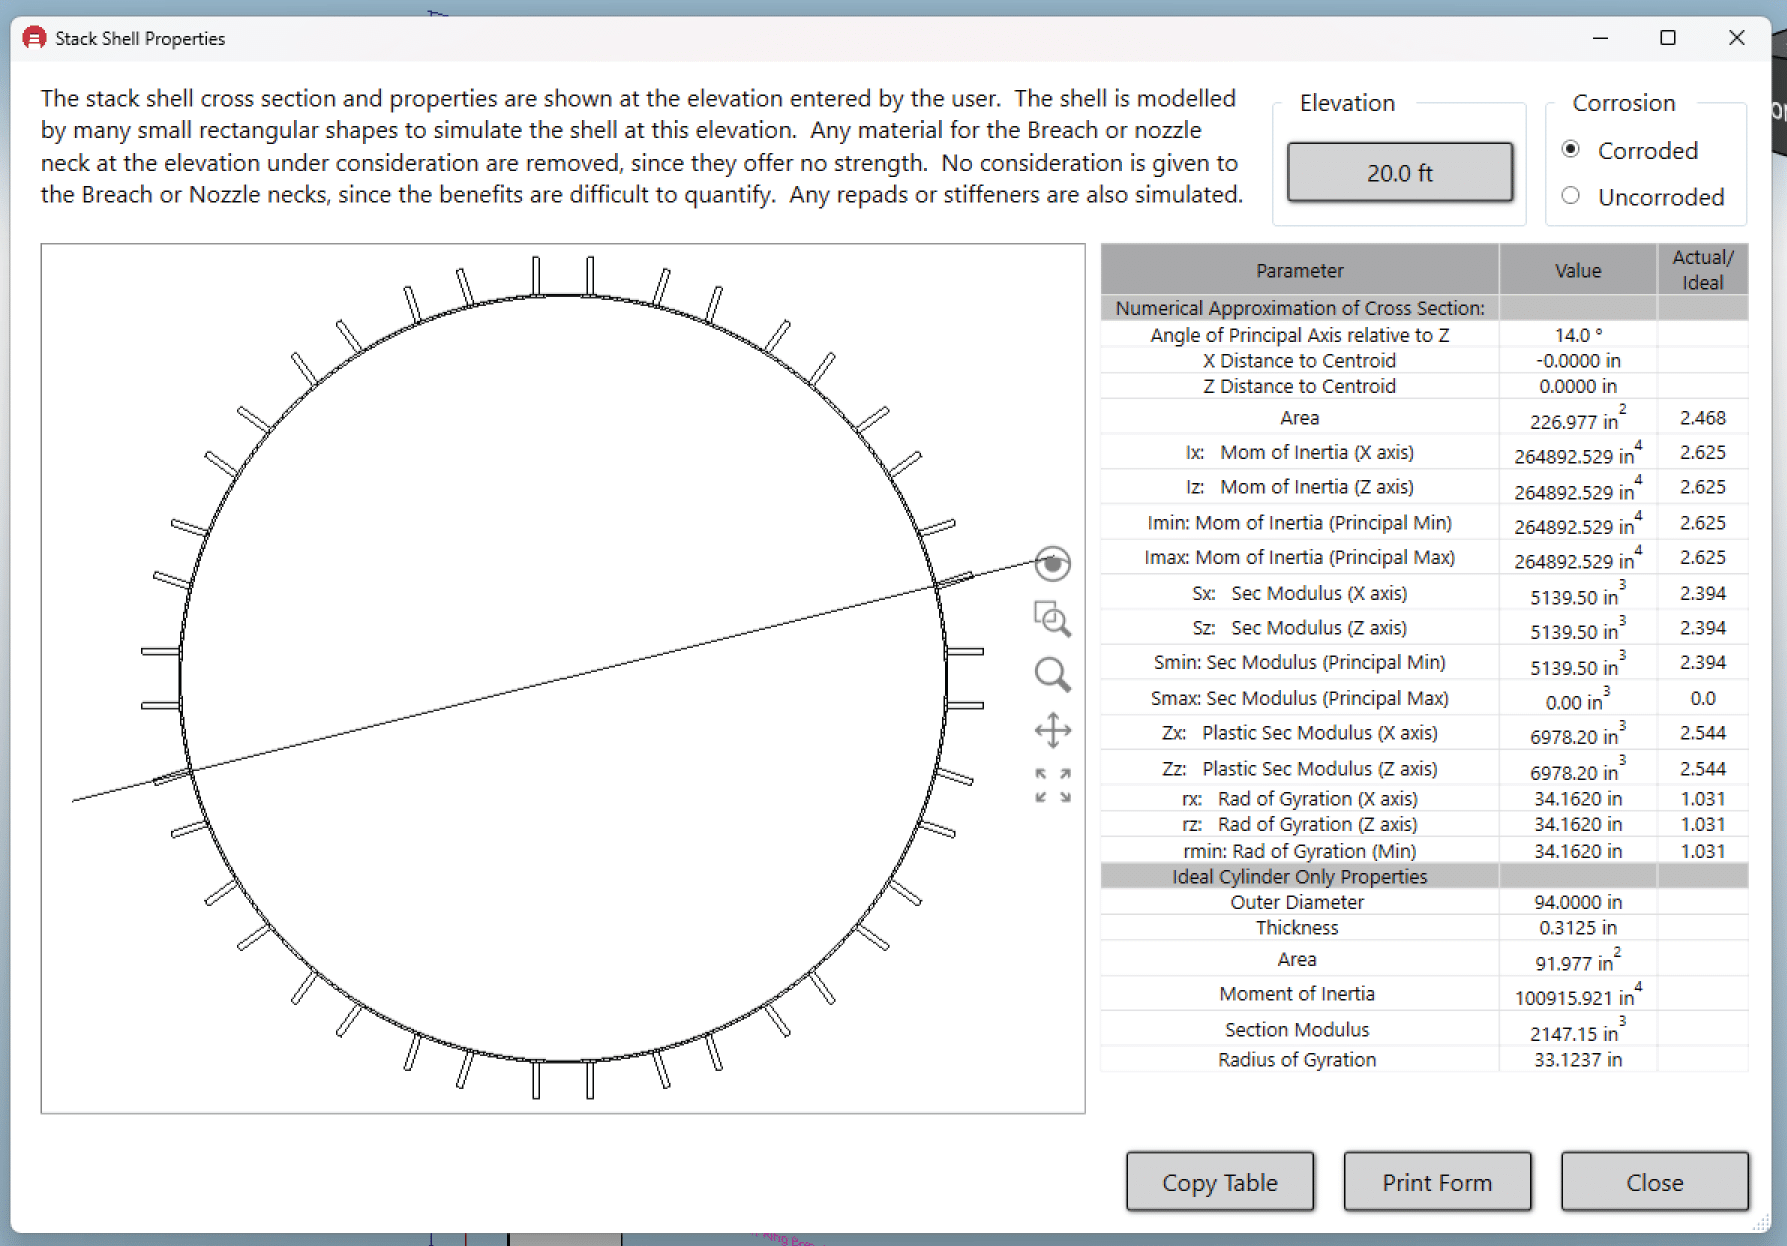Click the eye view-options icon beside drawing
This screenshot has width=1787, height=1246.
tap(1052, 564)
